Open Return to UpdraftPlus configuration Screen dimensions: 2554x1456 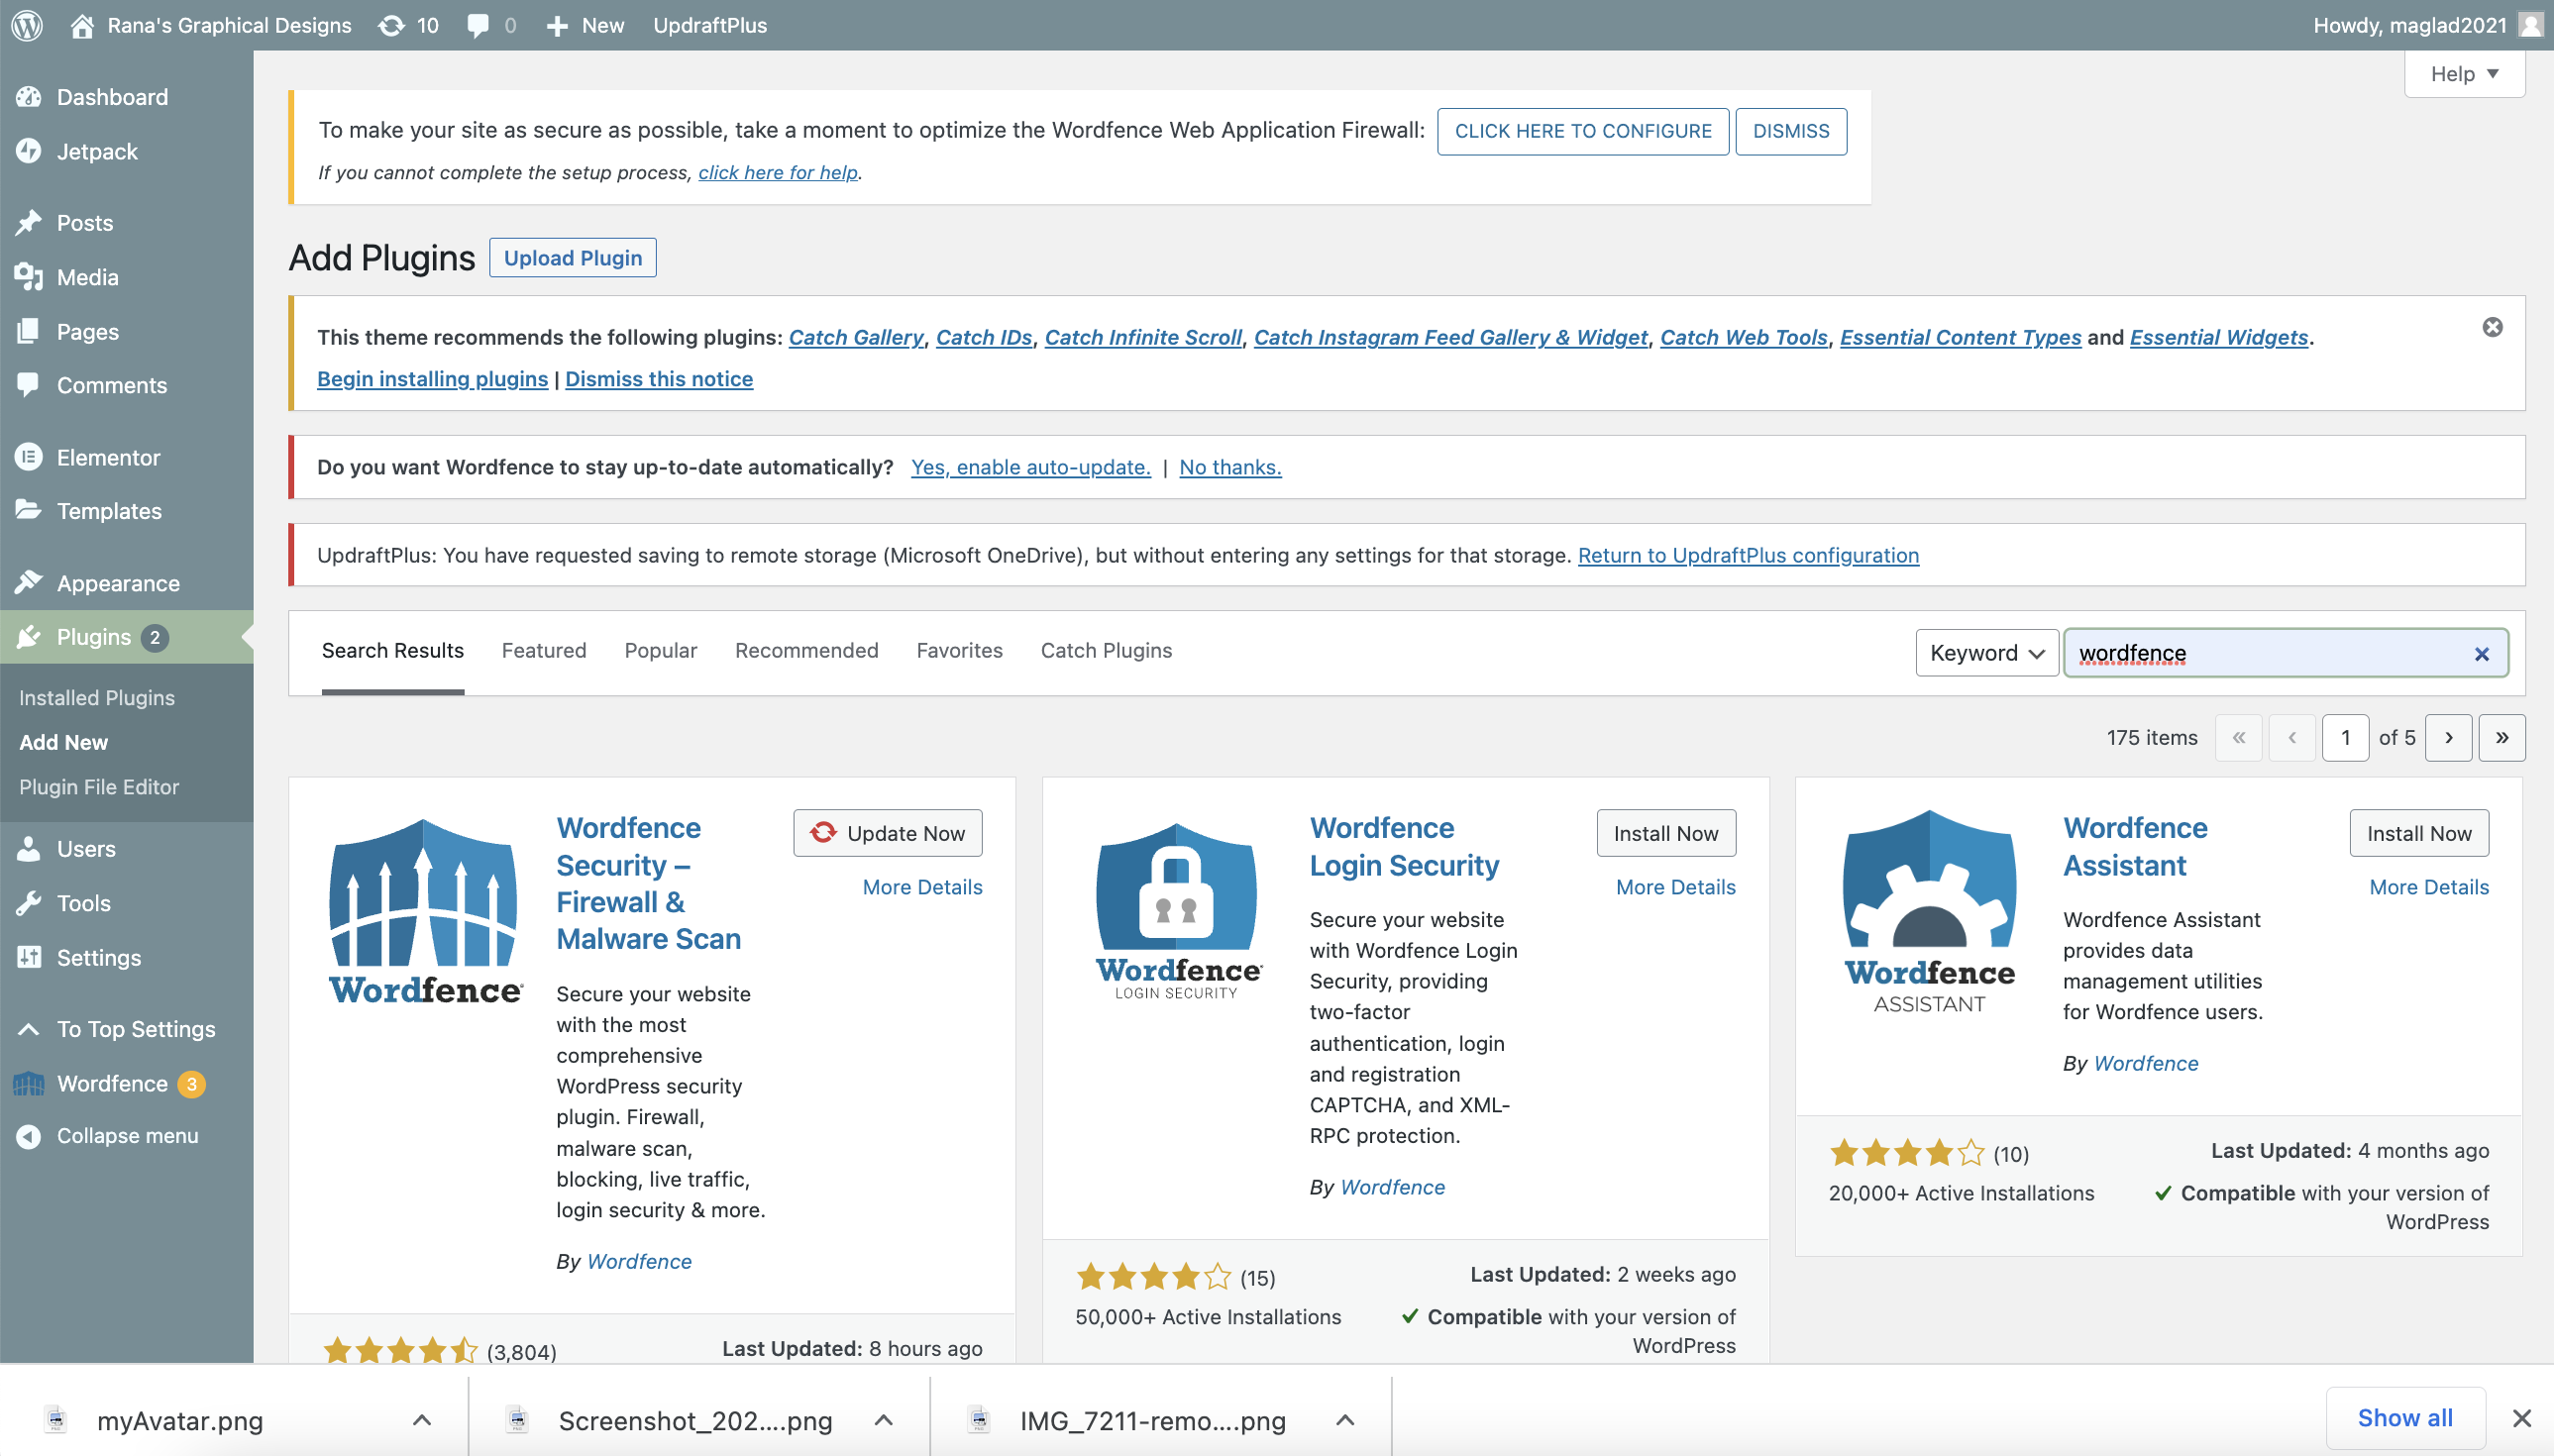pyautogui.click(x=1747, y=555)
